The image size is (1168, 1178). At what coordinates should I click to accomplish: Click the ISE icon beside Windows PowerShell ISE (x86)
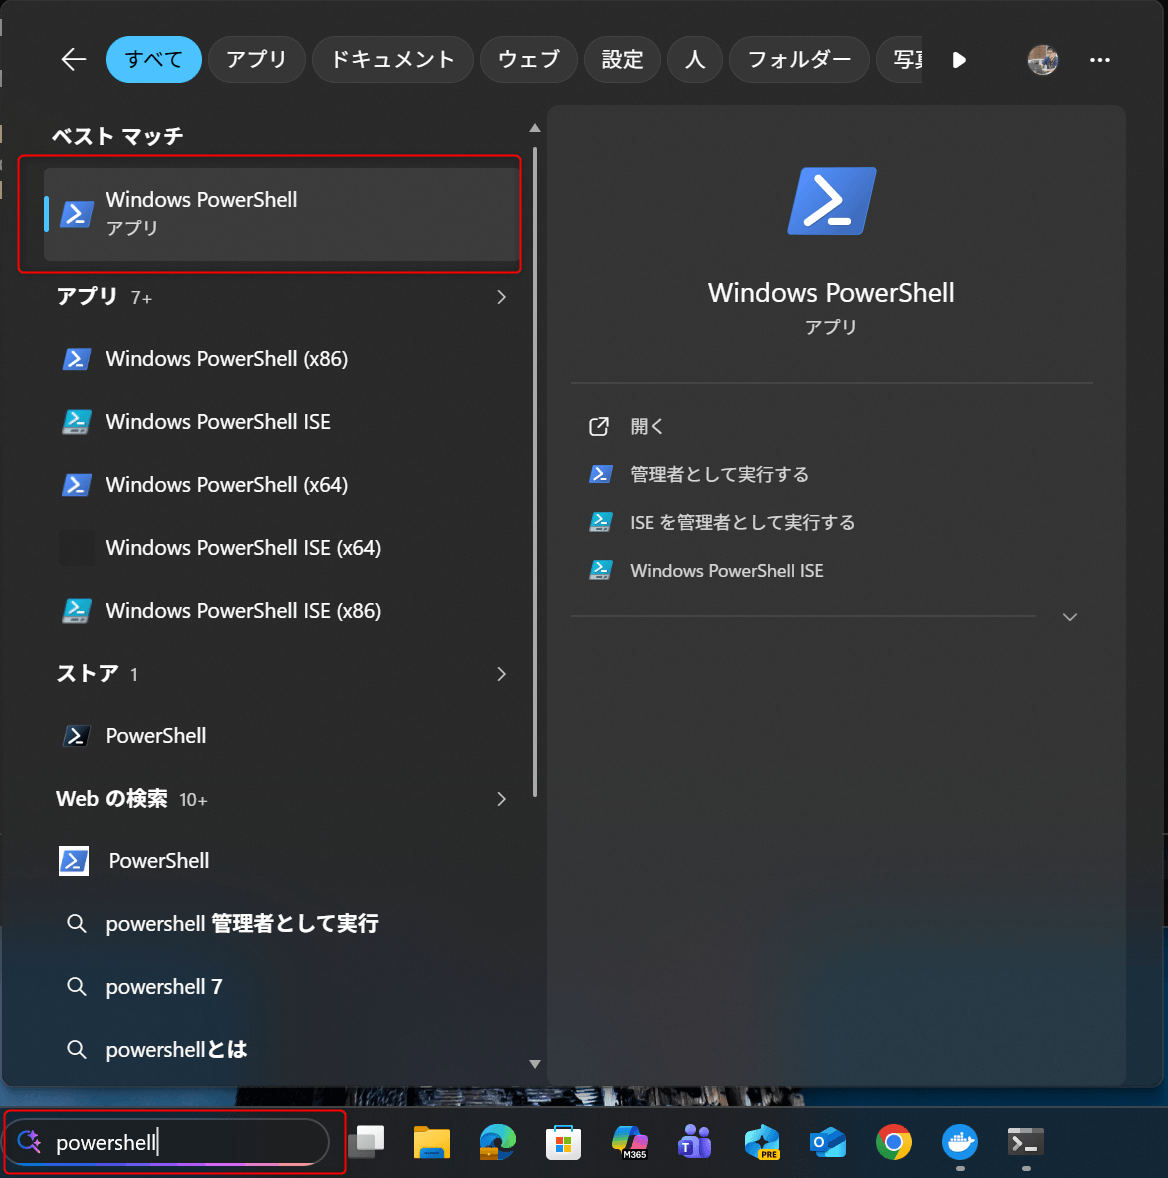point(77,611)
